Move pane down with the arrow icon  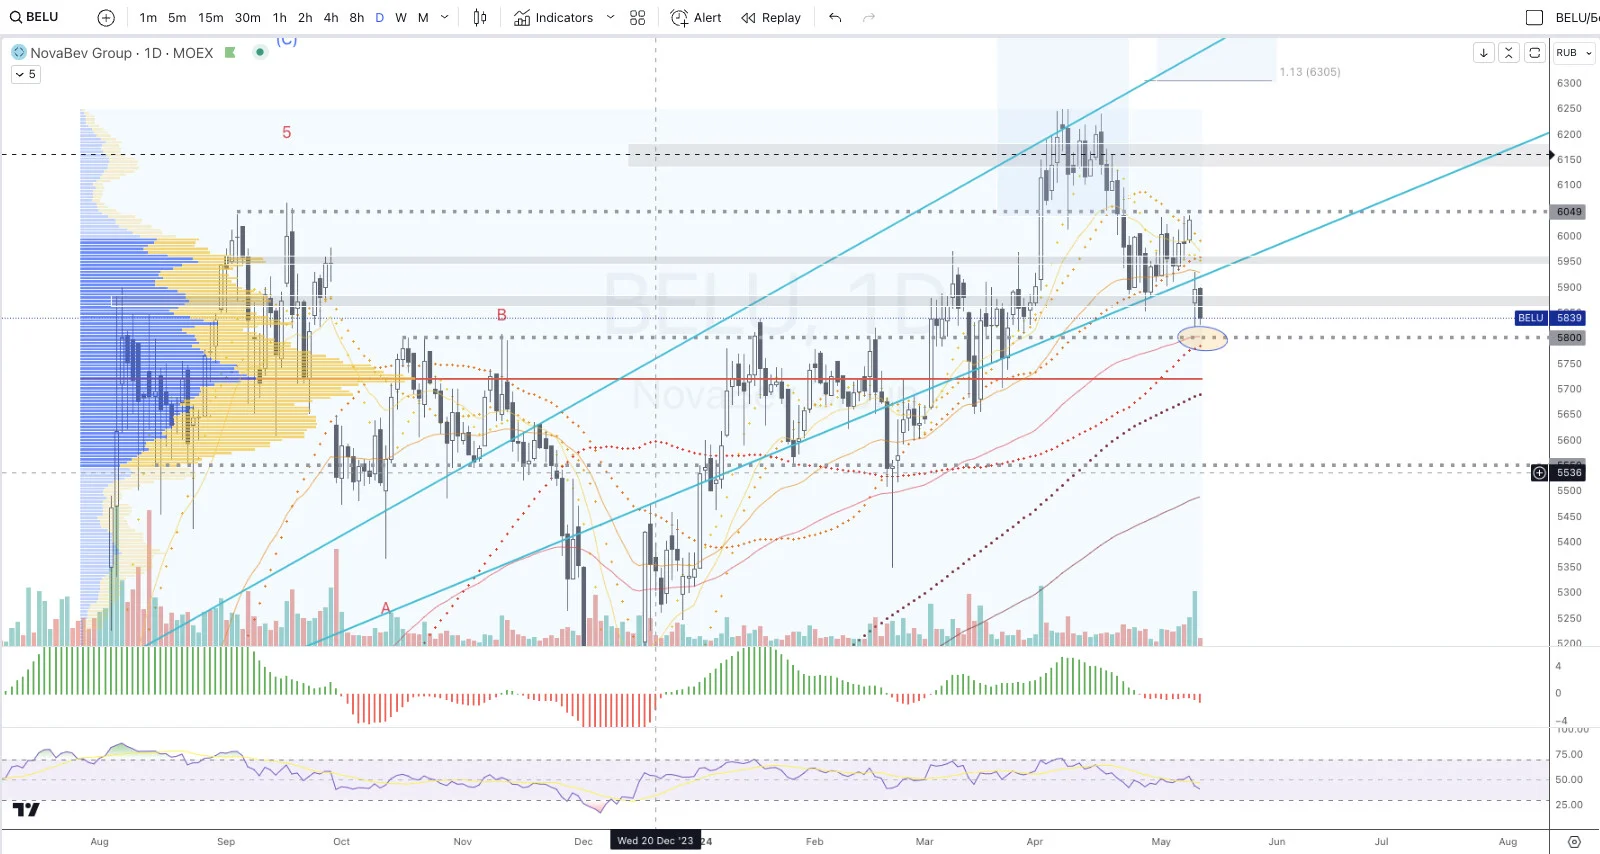pyautogui.click(x=1484, y=52)
